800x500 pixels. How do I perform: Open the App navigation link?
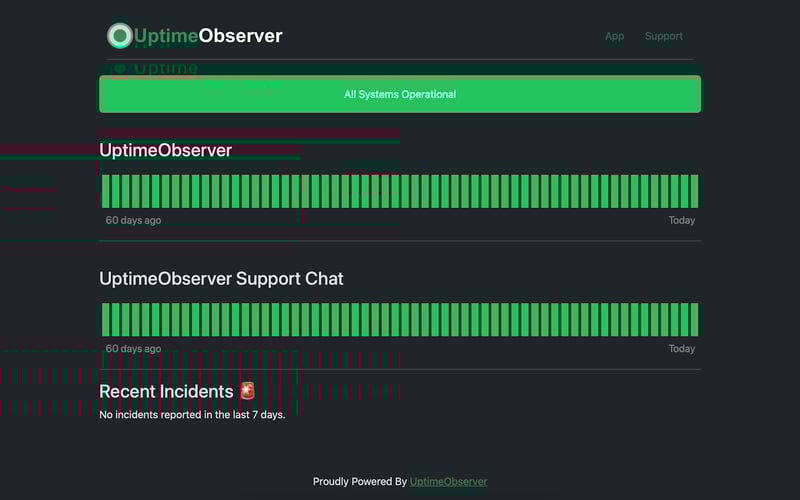coord(614,36)
